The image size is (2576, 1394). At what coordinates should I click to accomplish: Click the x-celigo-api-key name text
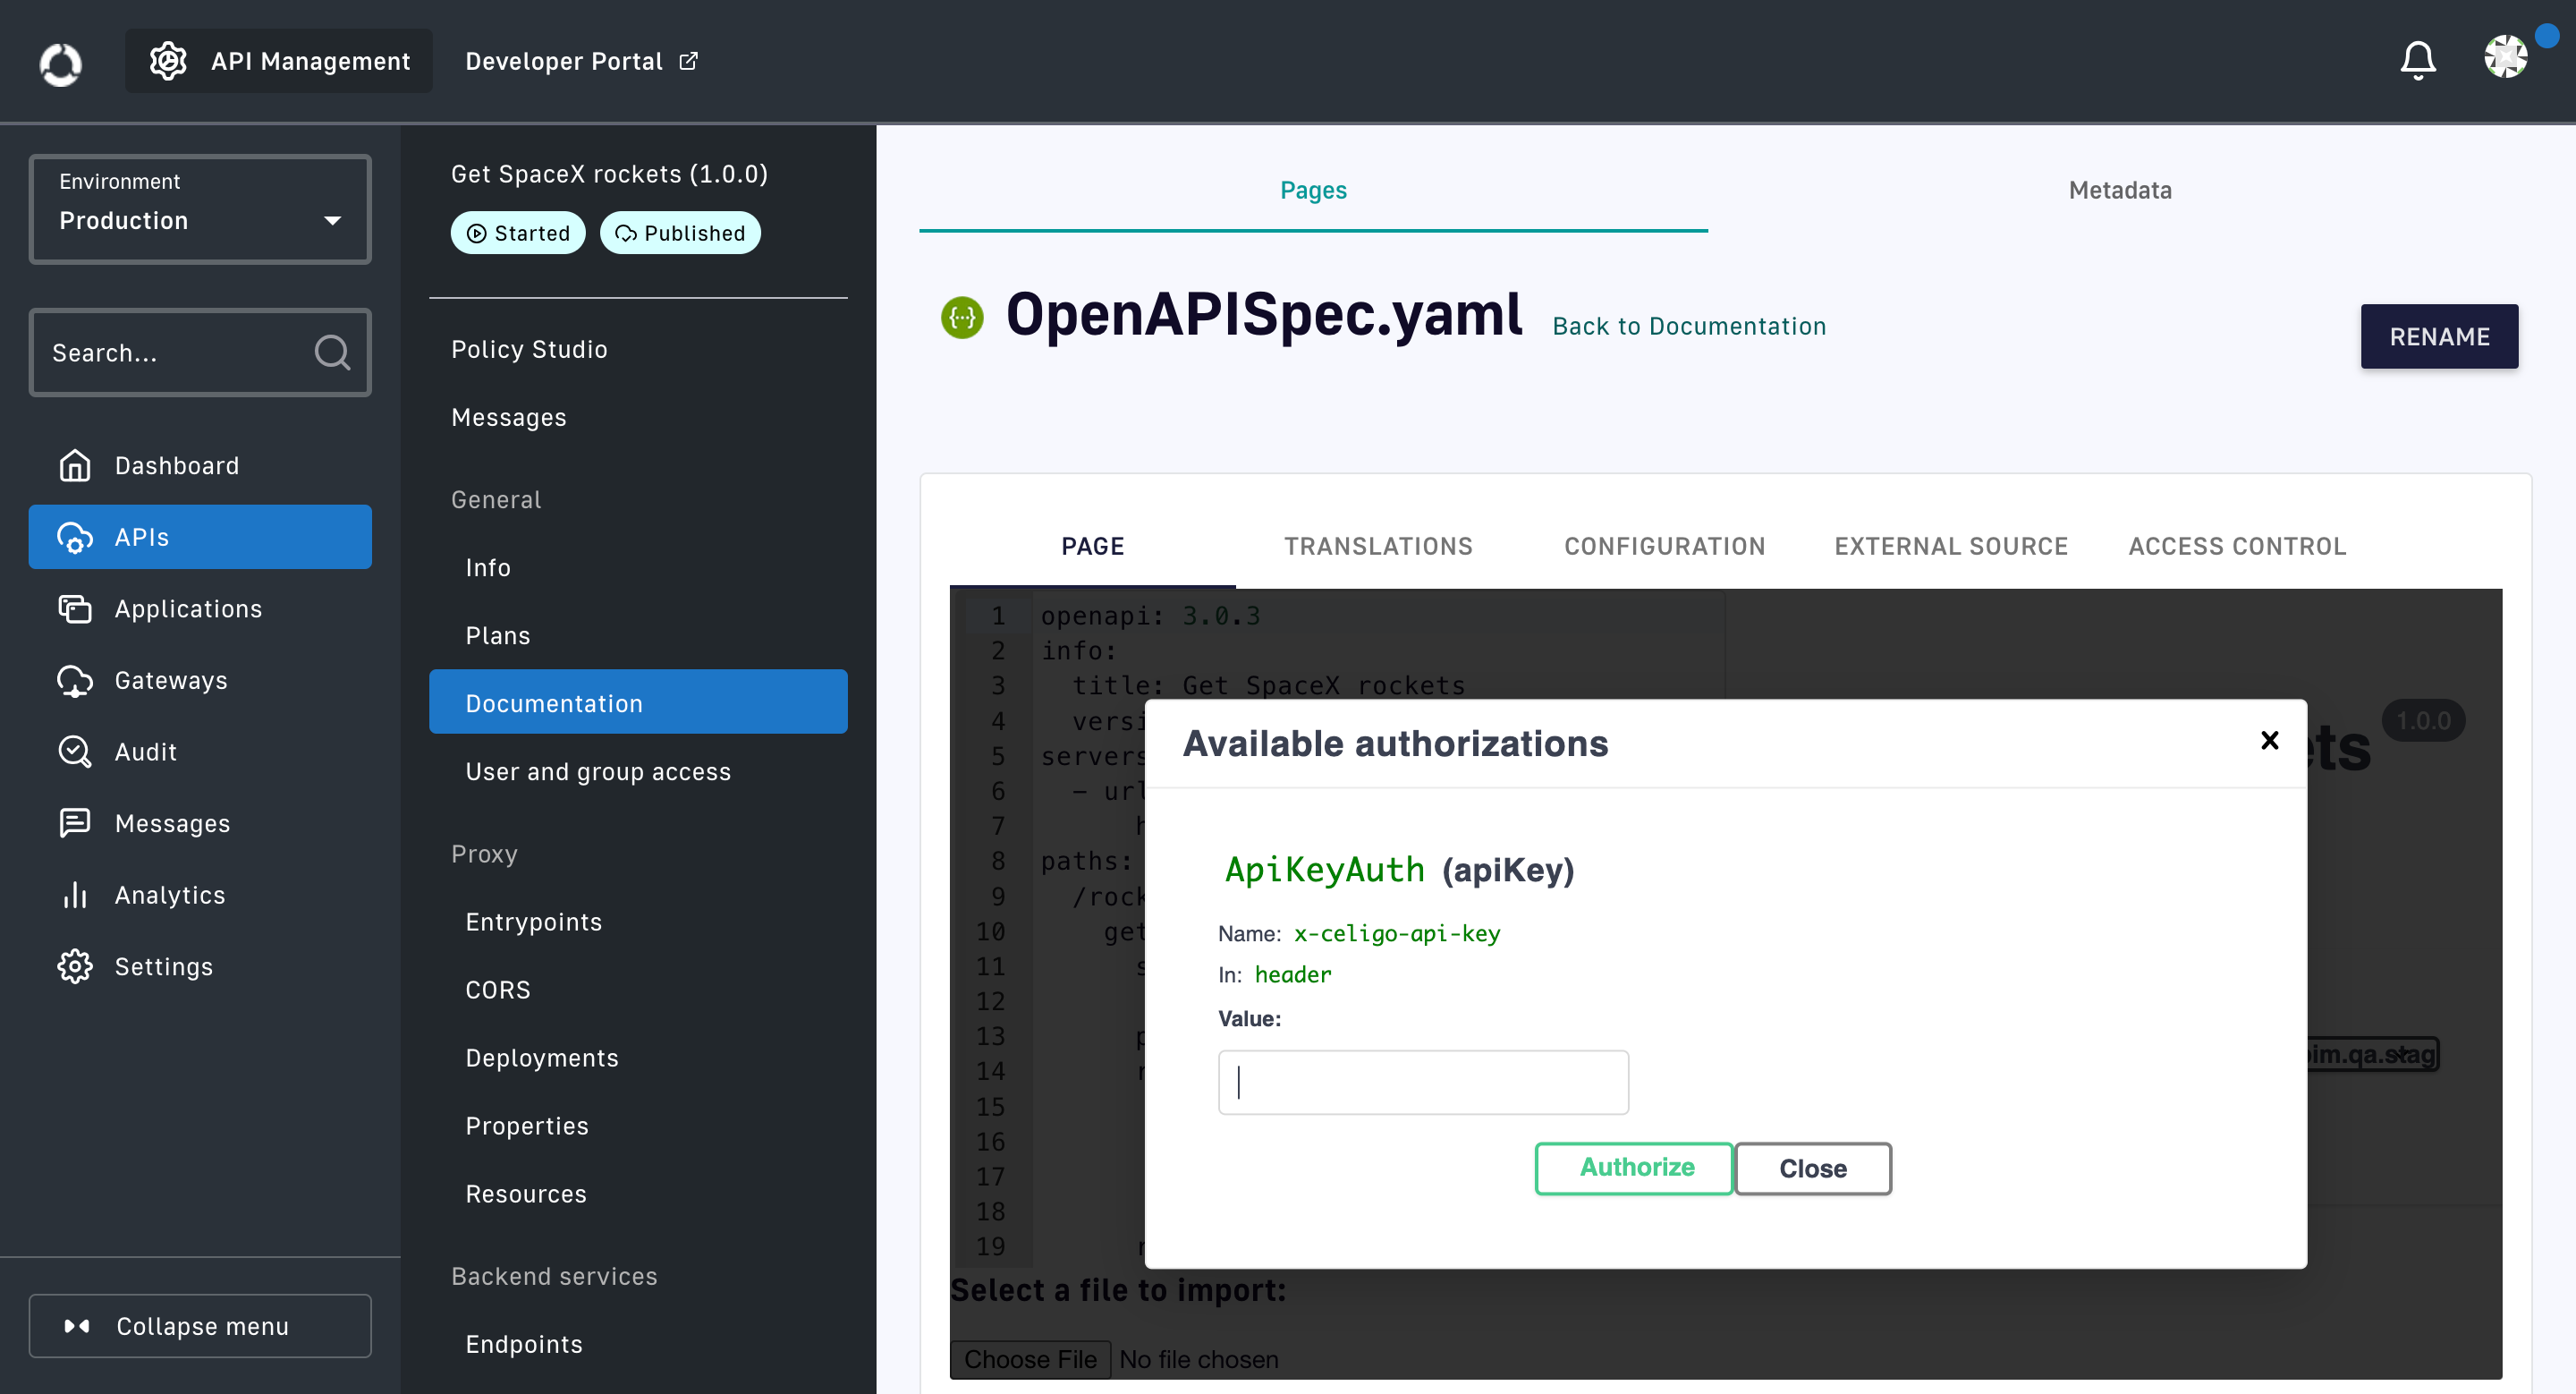pyautogui.click(x=1396, y=933)
